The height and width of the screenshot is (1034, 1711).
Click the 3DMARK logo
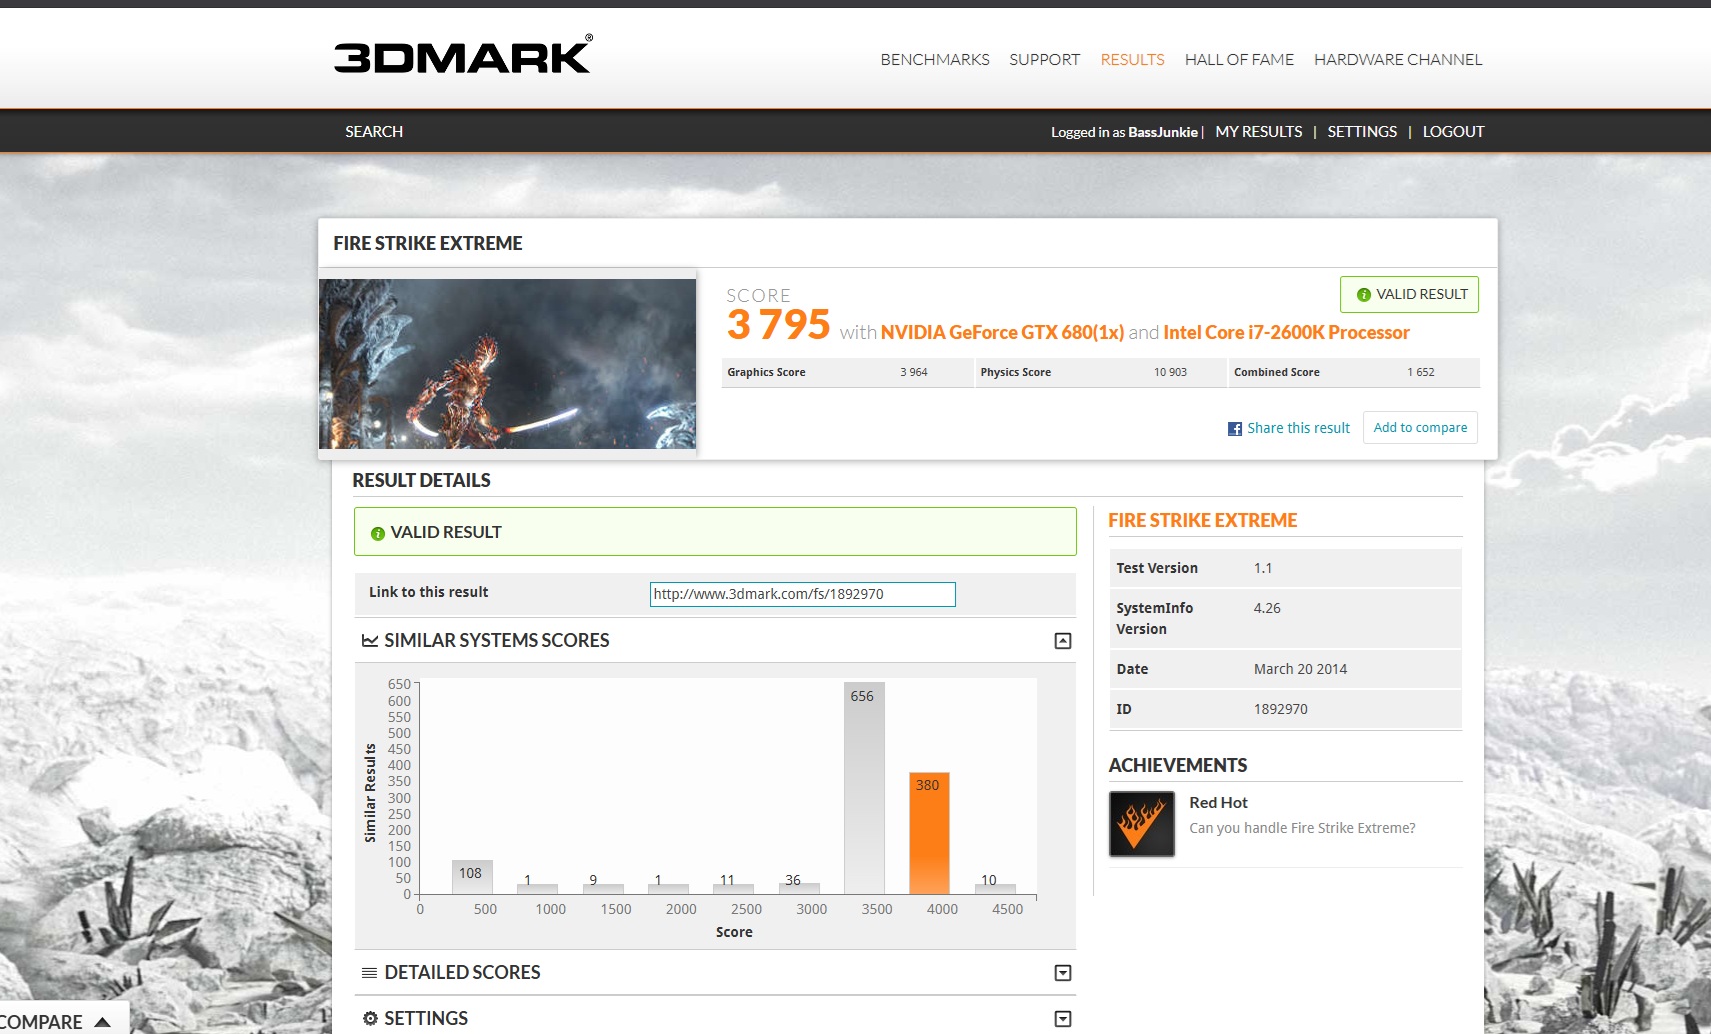click(463, 55)
